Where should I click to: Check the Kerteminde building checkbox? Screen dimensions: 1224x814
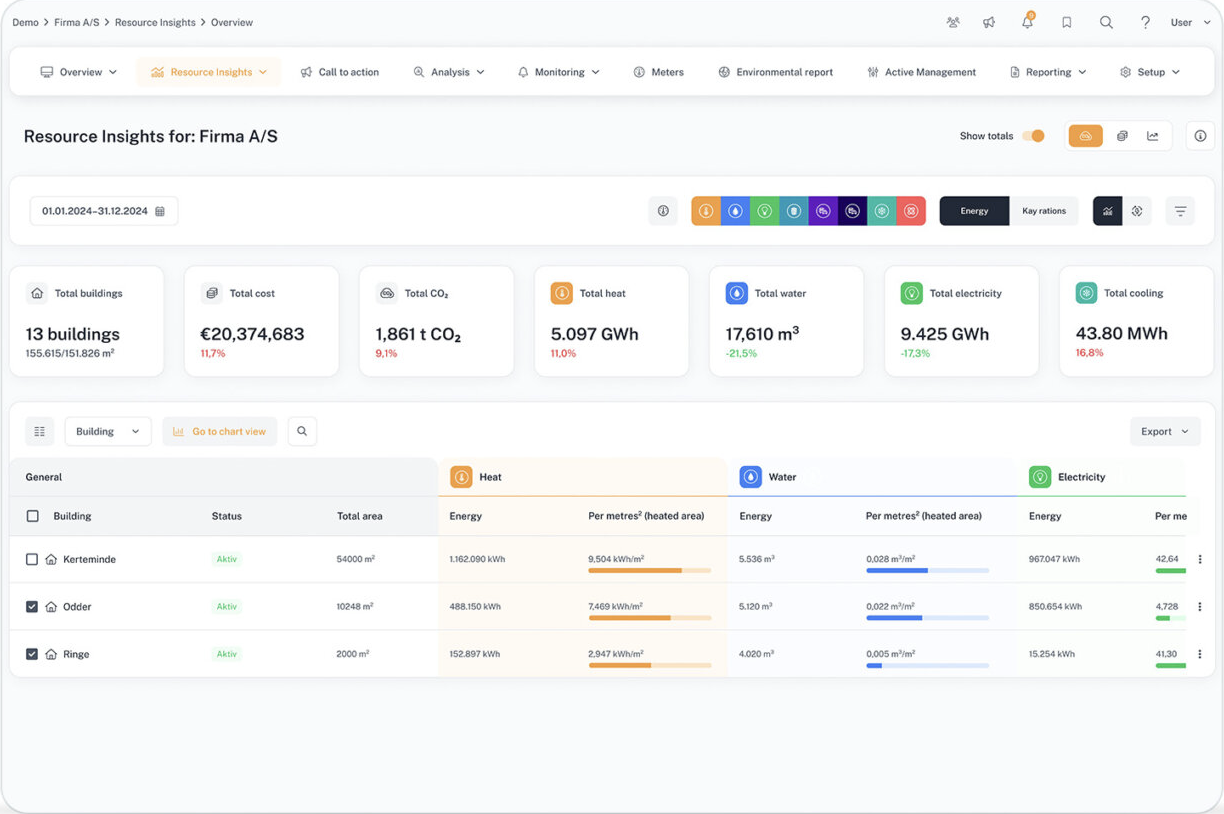click(32, 559)
